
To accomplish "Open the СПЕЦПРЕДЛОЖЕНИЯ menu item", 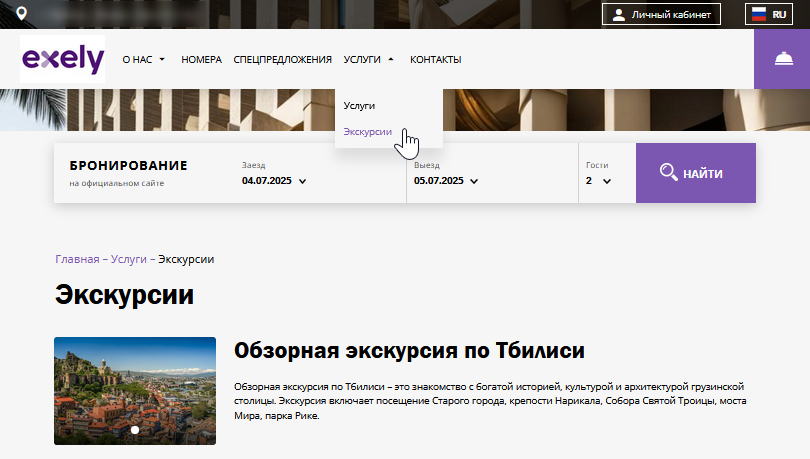I will click(x=282, y=60).
